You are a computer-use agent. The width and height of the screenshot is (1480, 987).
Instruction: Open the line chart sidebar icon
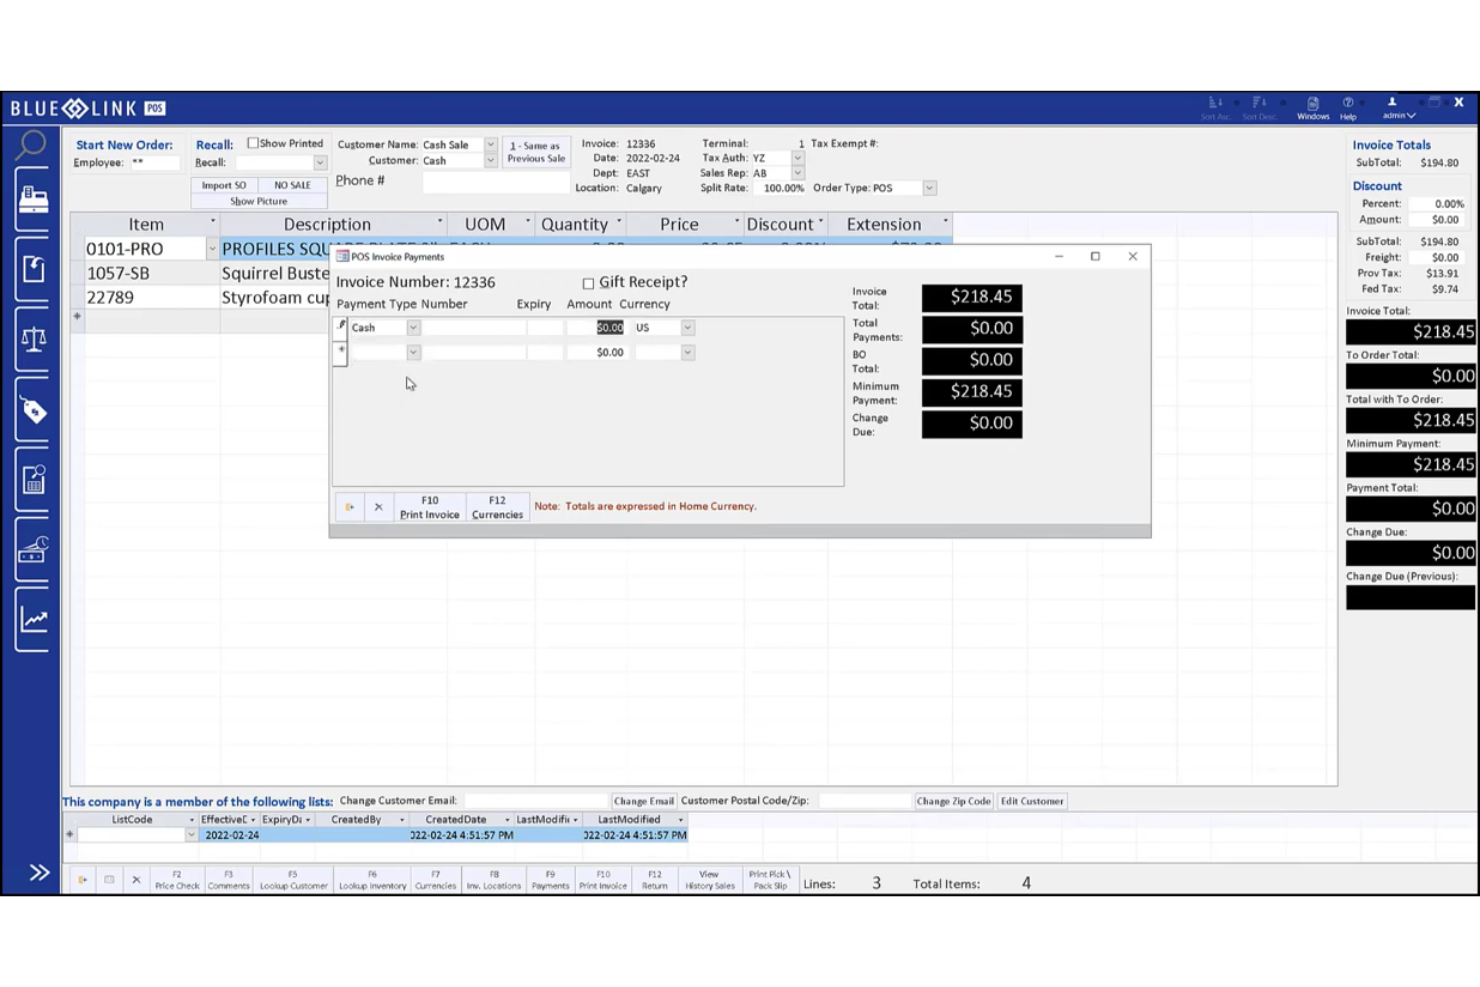pos(33,620)
